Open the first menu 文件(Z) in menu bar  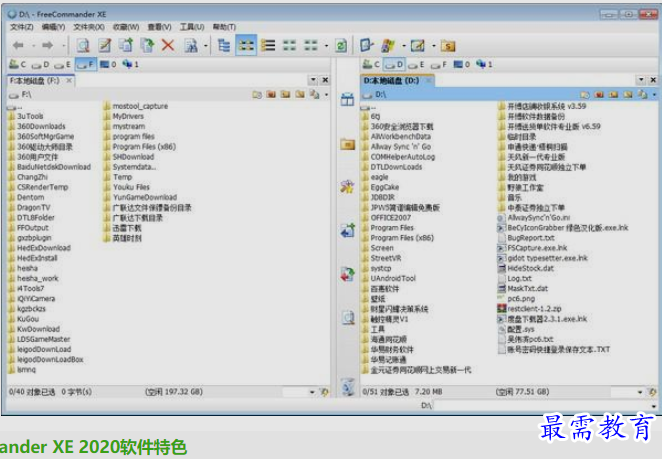click(22, 27)
